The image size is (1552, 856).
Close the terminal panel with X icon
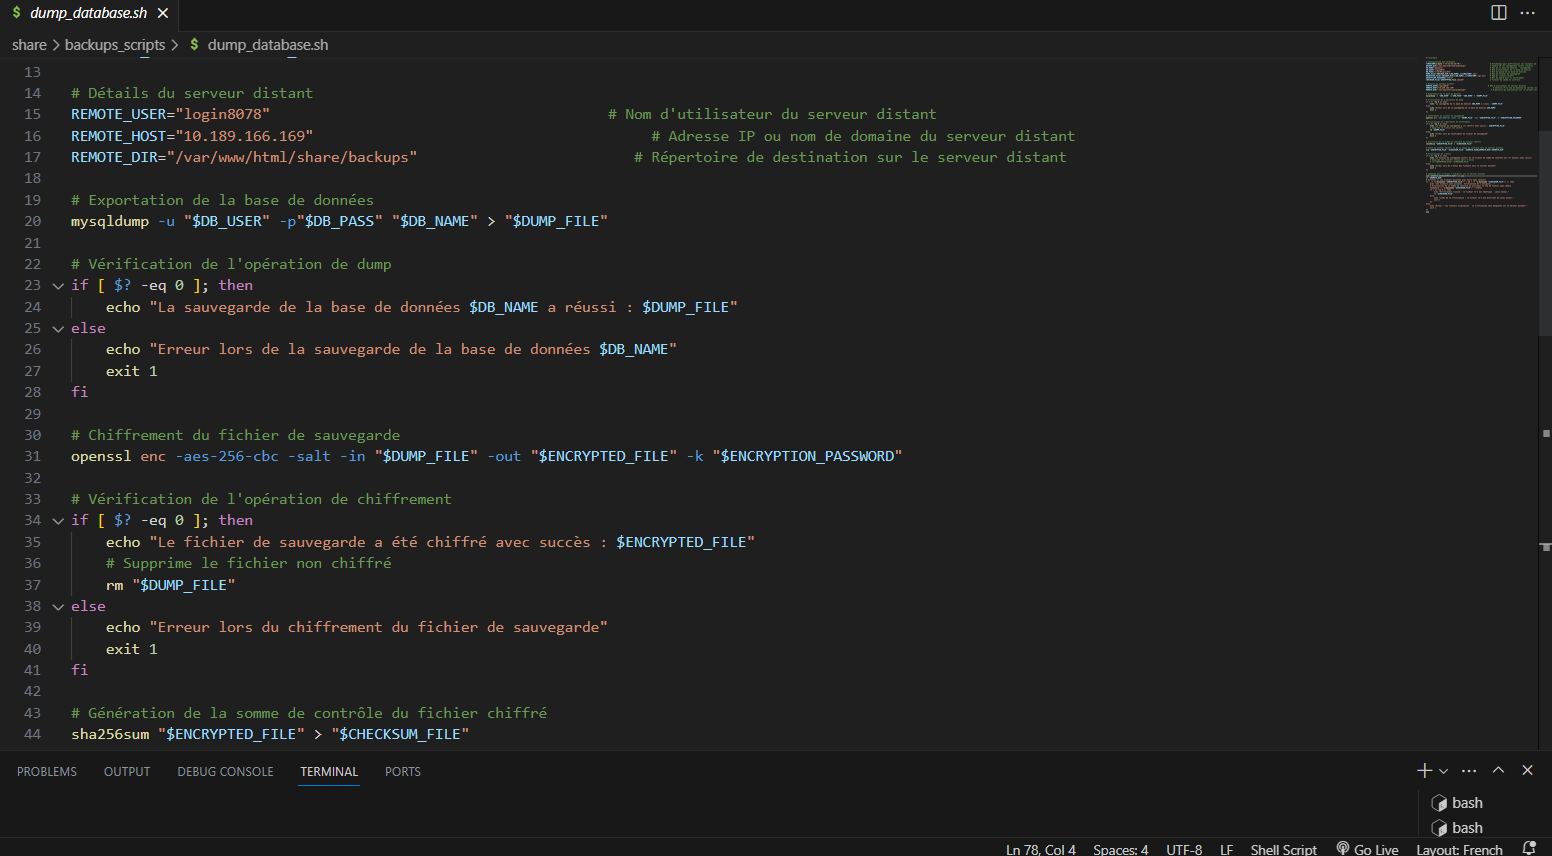tap(1527, 770)
